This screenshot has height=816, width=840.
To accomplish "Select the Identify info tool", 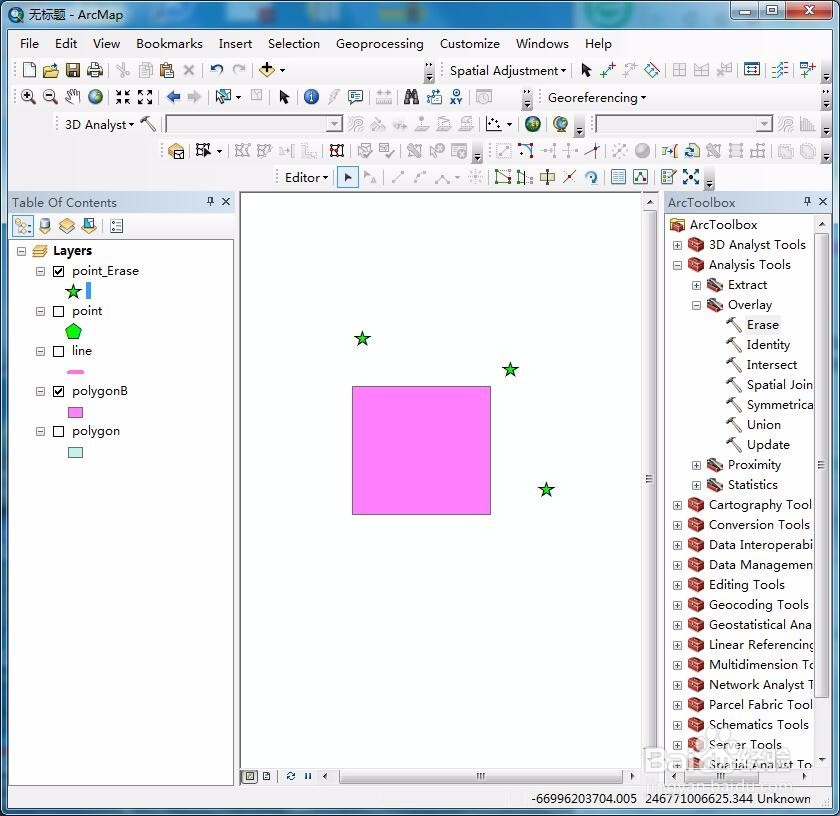I will (x=311, y=97).
